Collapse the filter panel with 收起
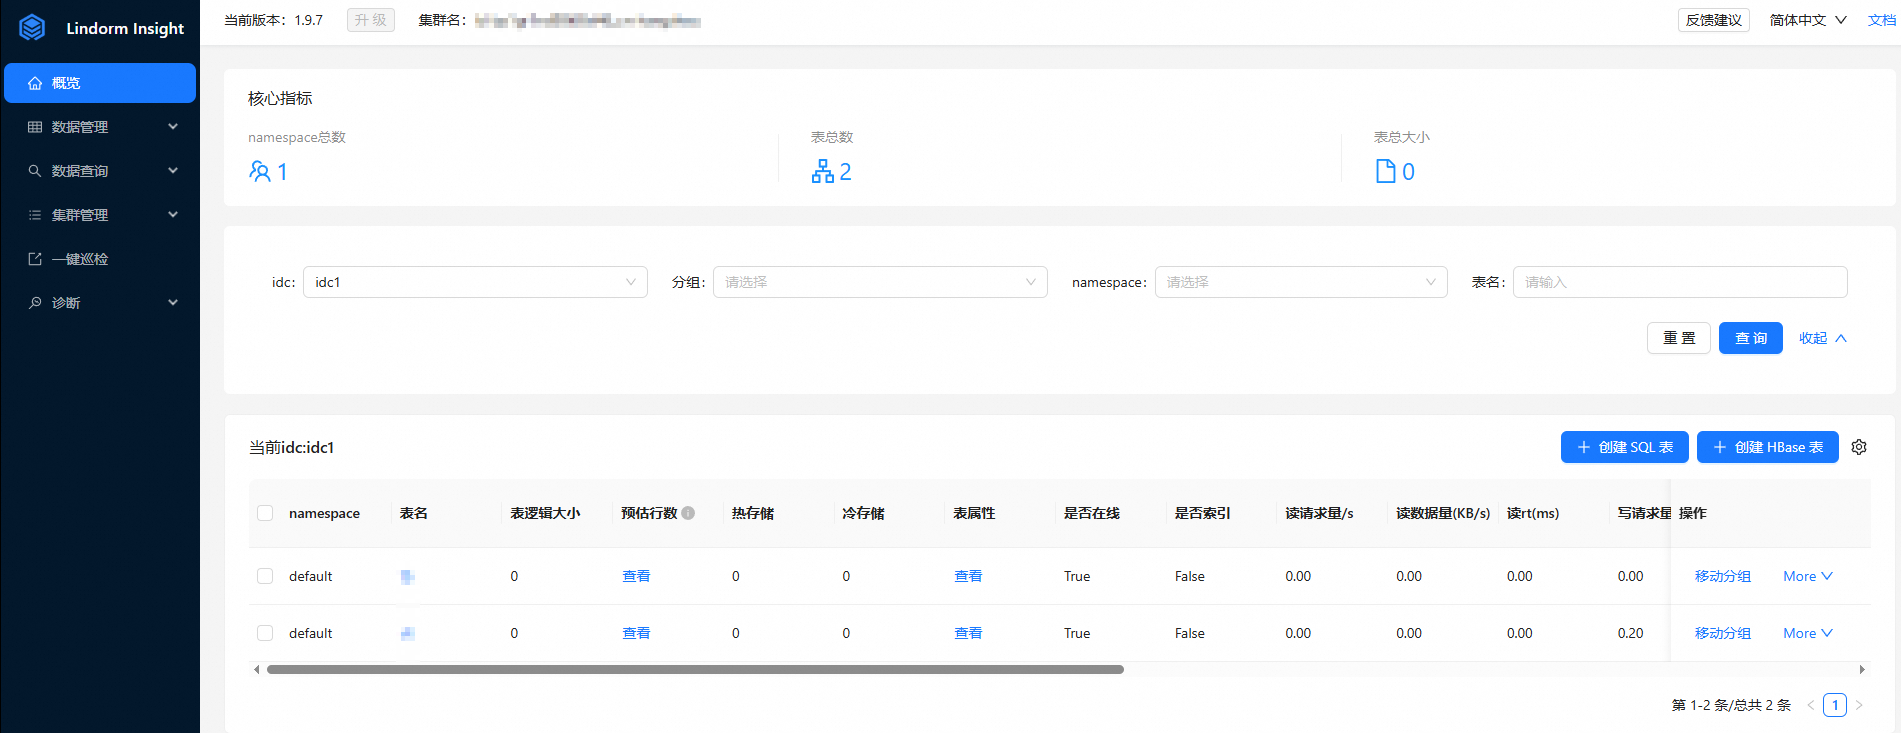This screenshot has height=733, width=1901. click(x=1822, y=338)
